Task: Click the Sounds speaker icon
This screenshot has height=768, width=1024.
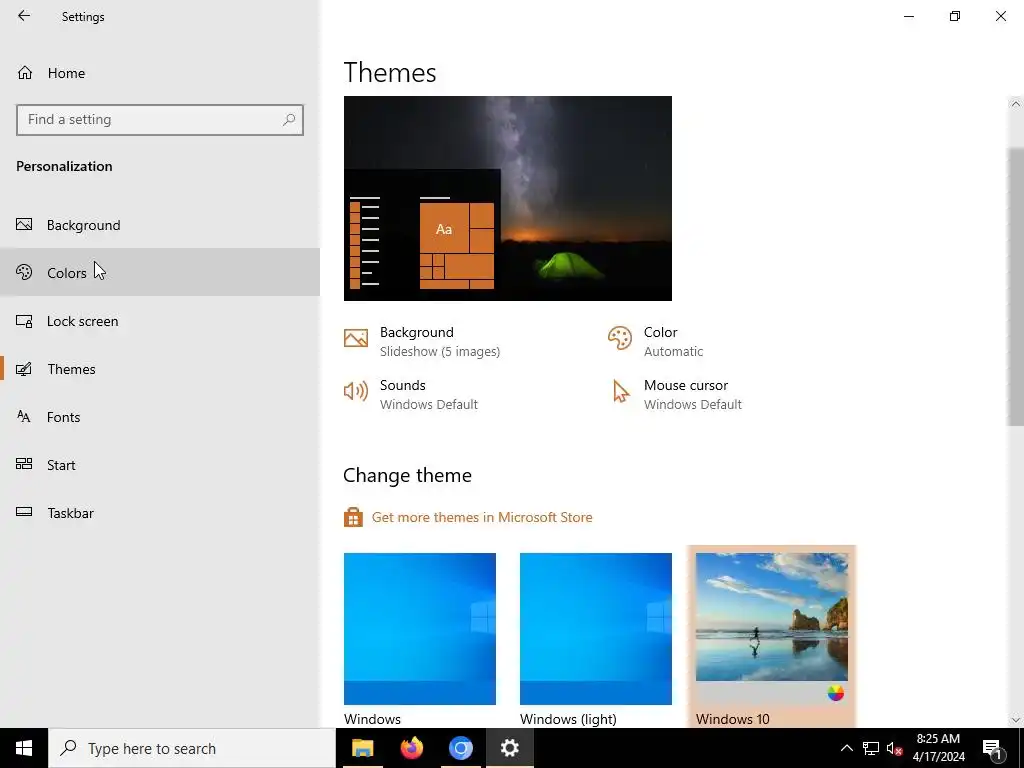Action: (356, 391)
